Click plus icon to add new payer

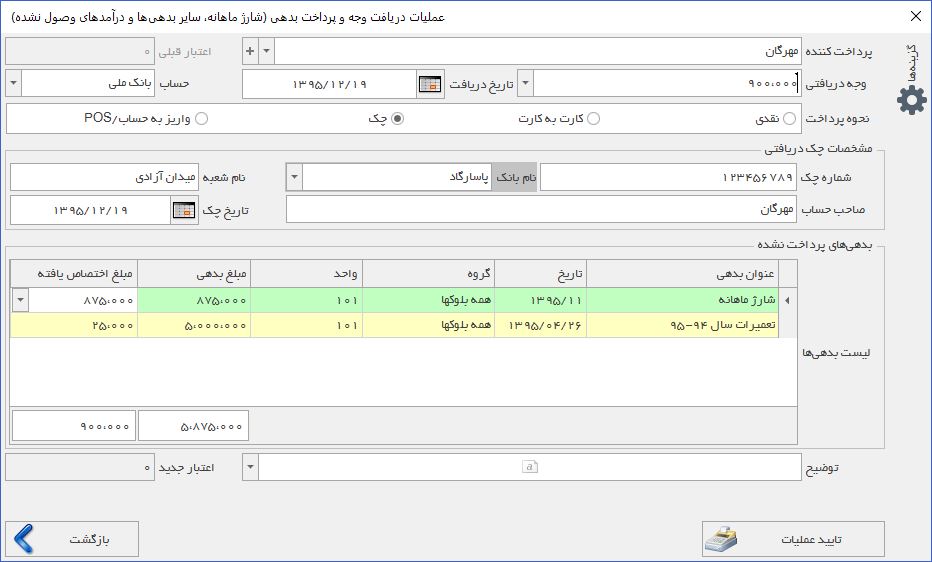click(x=250, y=52)
